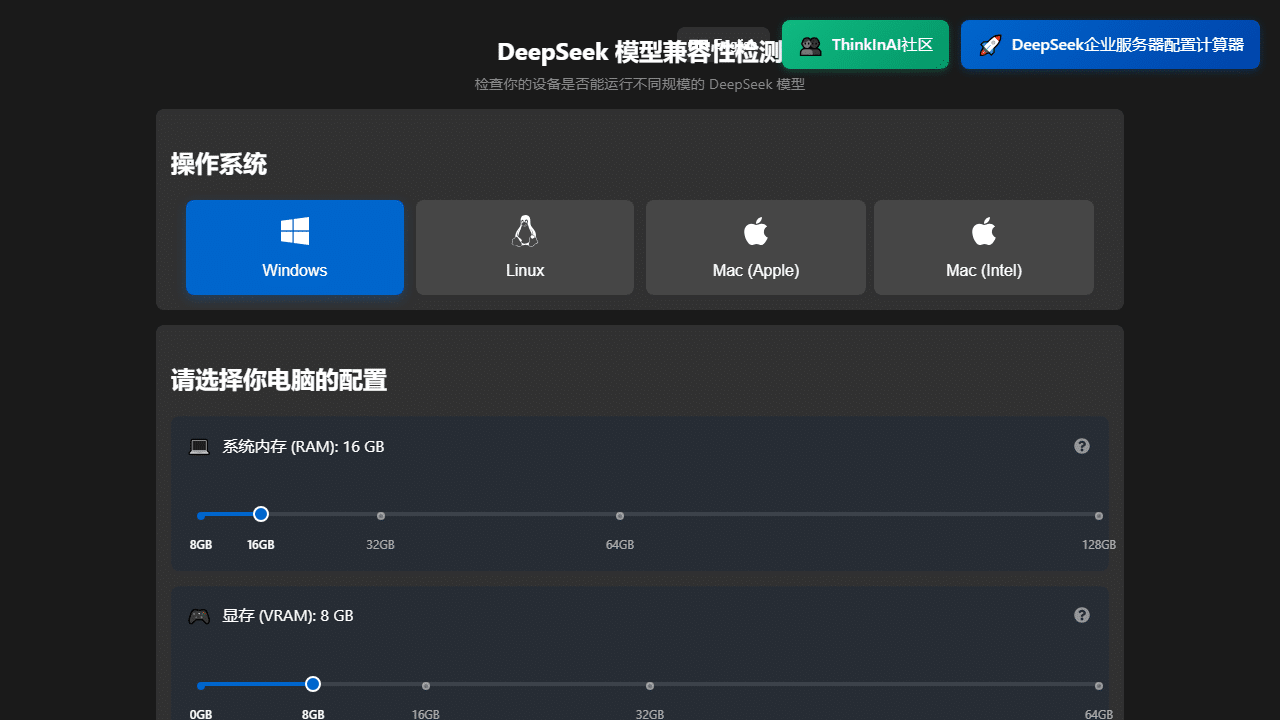Open DeepSeek企业服务器配置计算器 calculator
The image size is (1280, 720).
pos(1110,45)
